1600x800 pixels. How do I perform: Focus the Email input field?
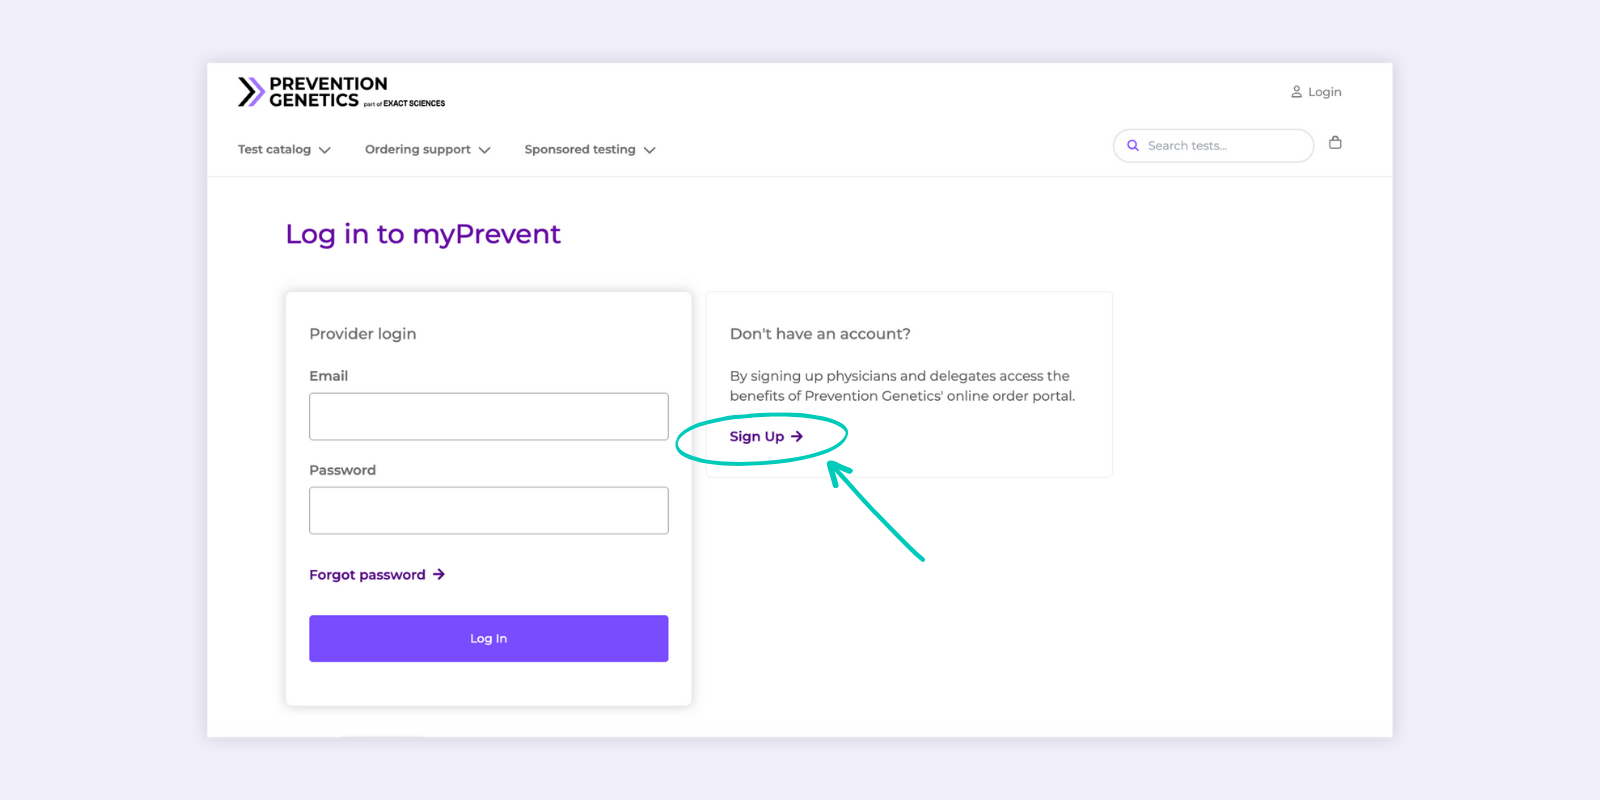point(488,417)
